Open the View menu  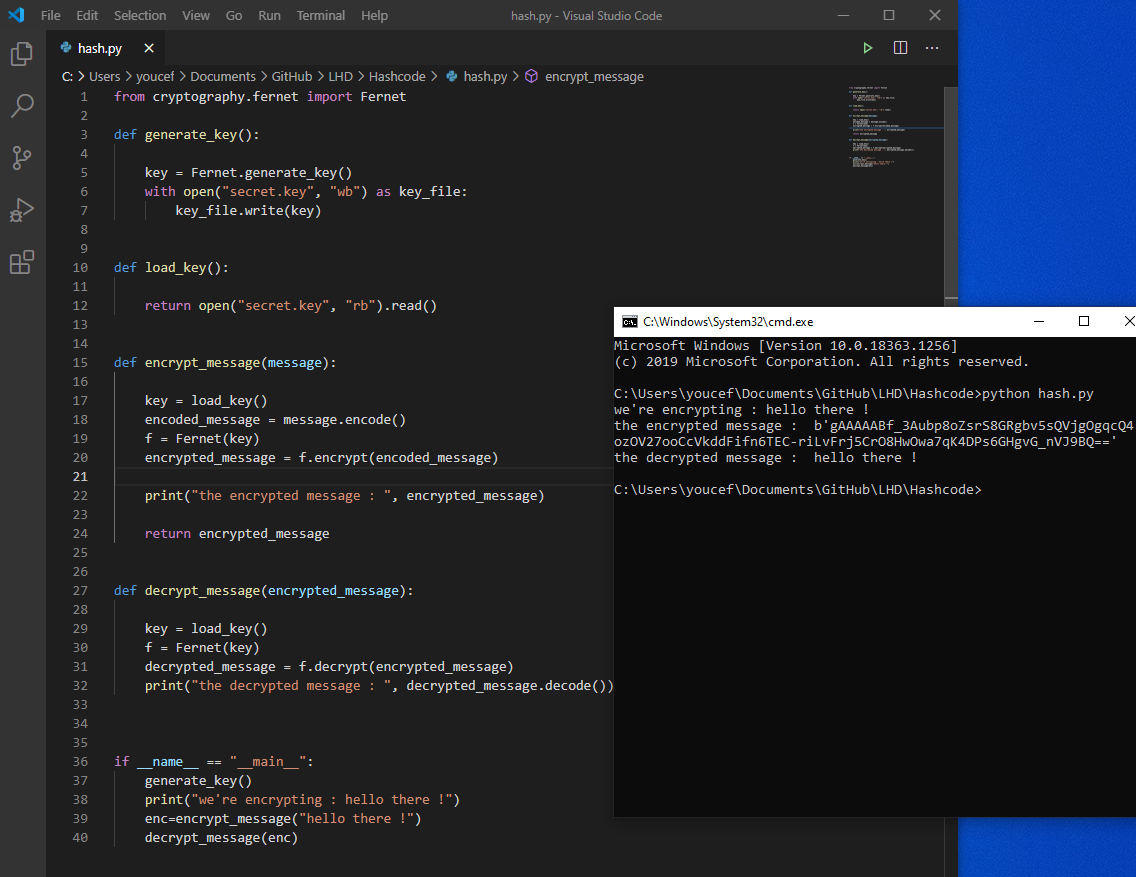pos(196,15)
